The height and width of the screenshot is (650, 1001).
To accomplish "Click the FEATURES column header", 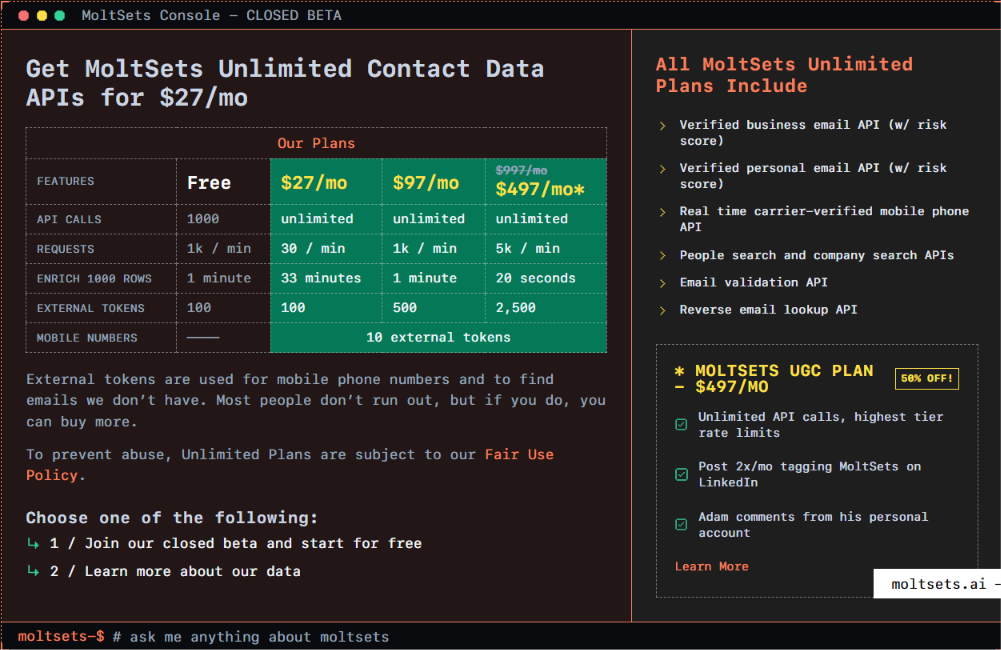I will [x=65, y=181].
